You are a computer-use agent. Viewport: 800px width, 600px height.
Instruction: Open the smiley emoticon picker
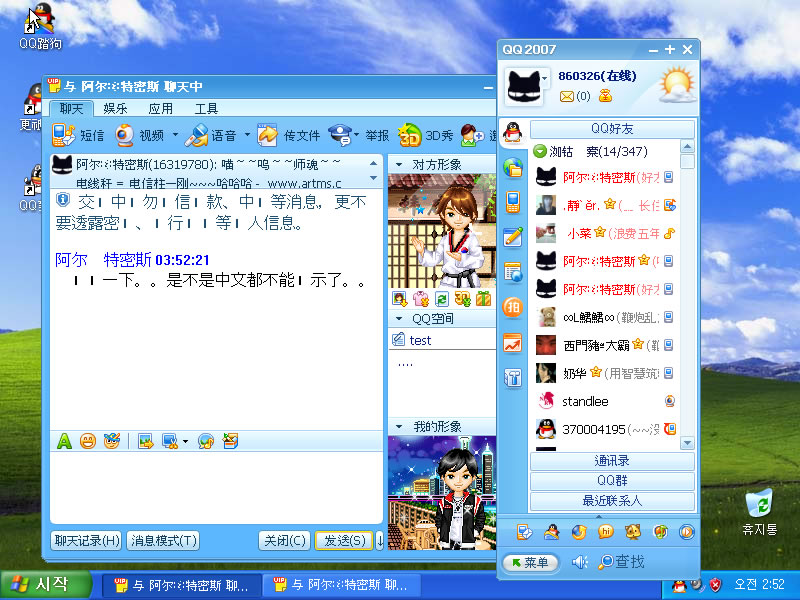pyautogui.click(x=88, y=441)
